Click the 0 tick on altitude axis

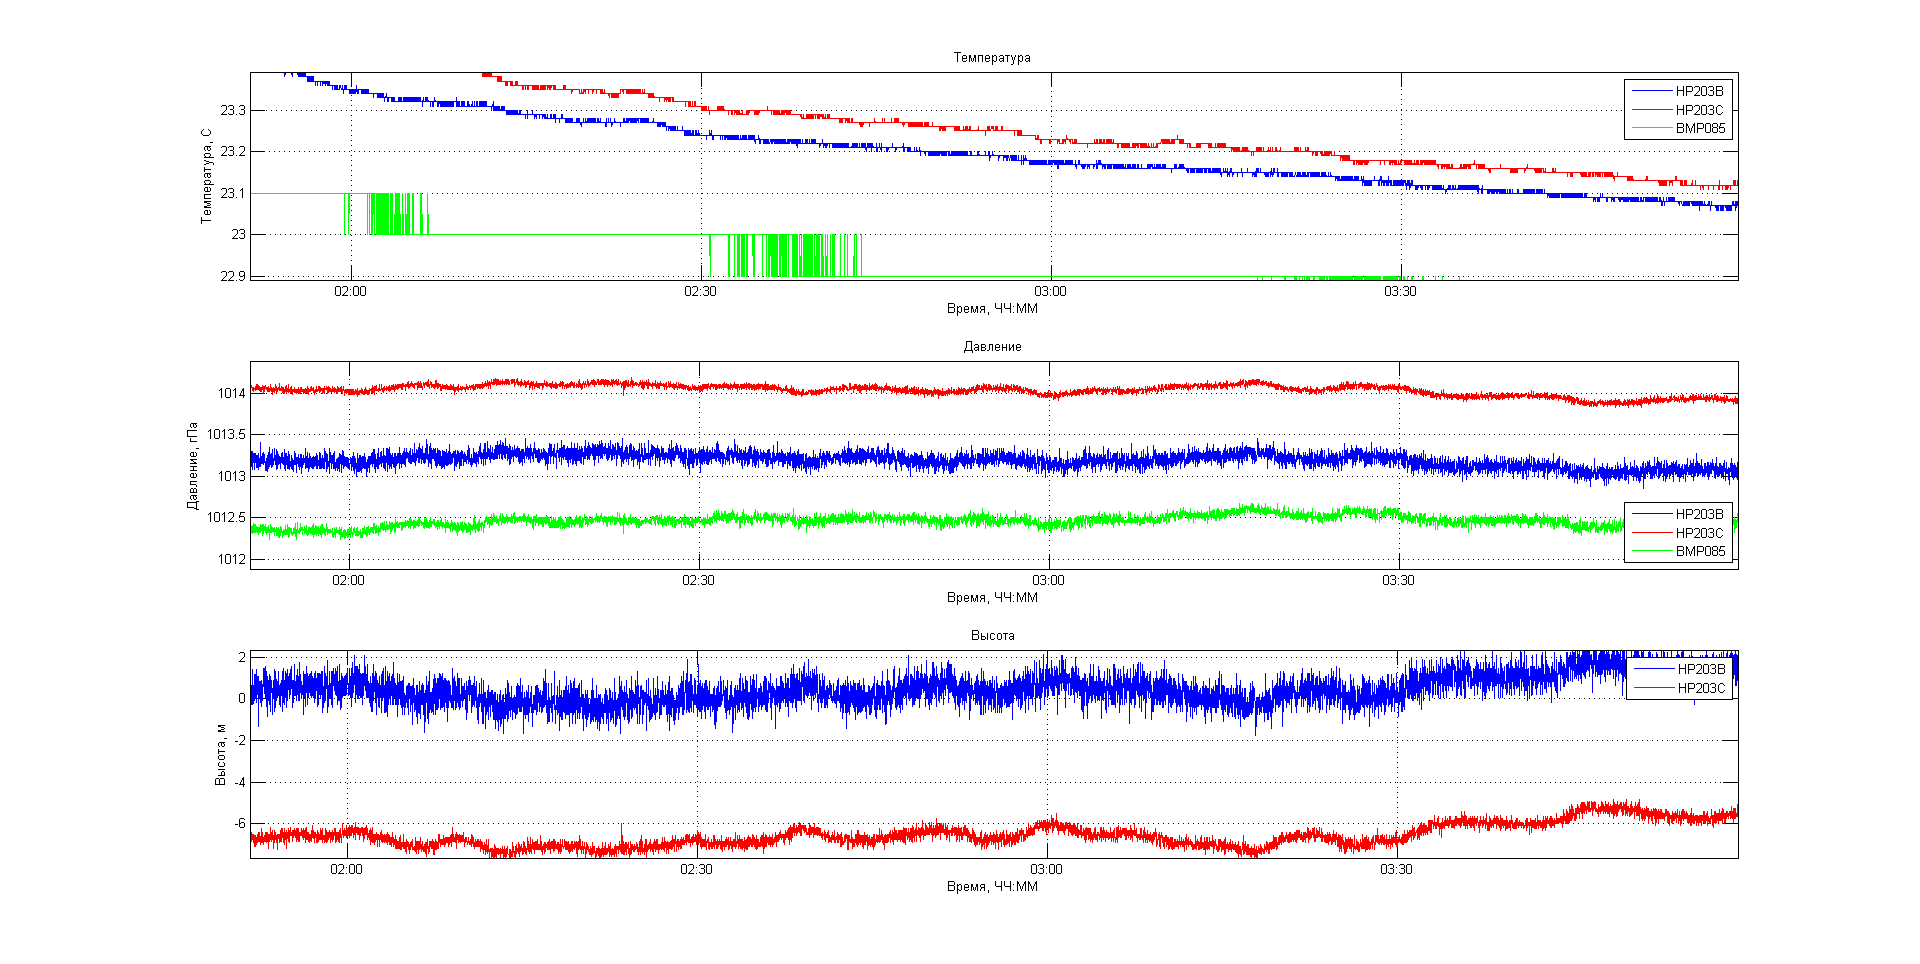pyautogui.click(x=242, y=699)
